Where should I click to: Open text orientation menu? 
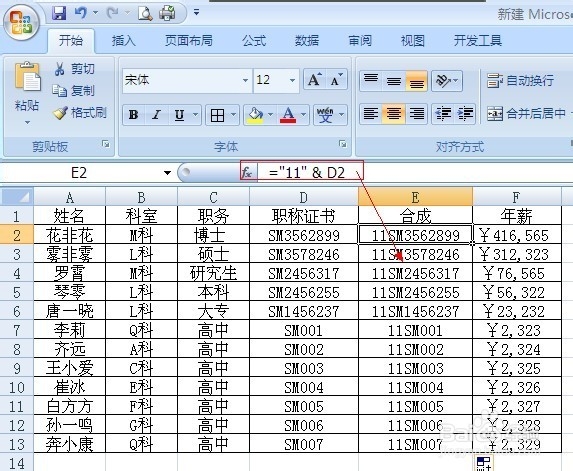[447, 80]
